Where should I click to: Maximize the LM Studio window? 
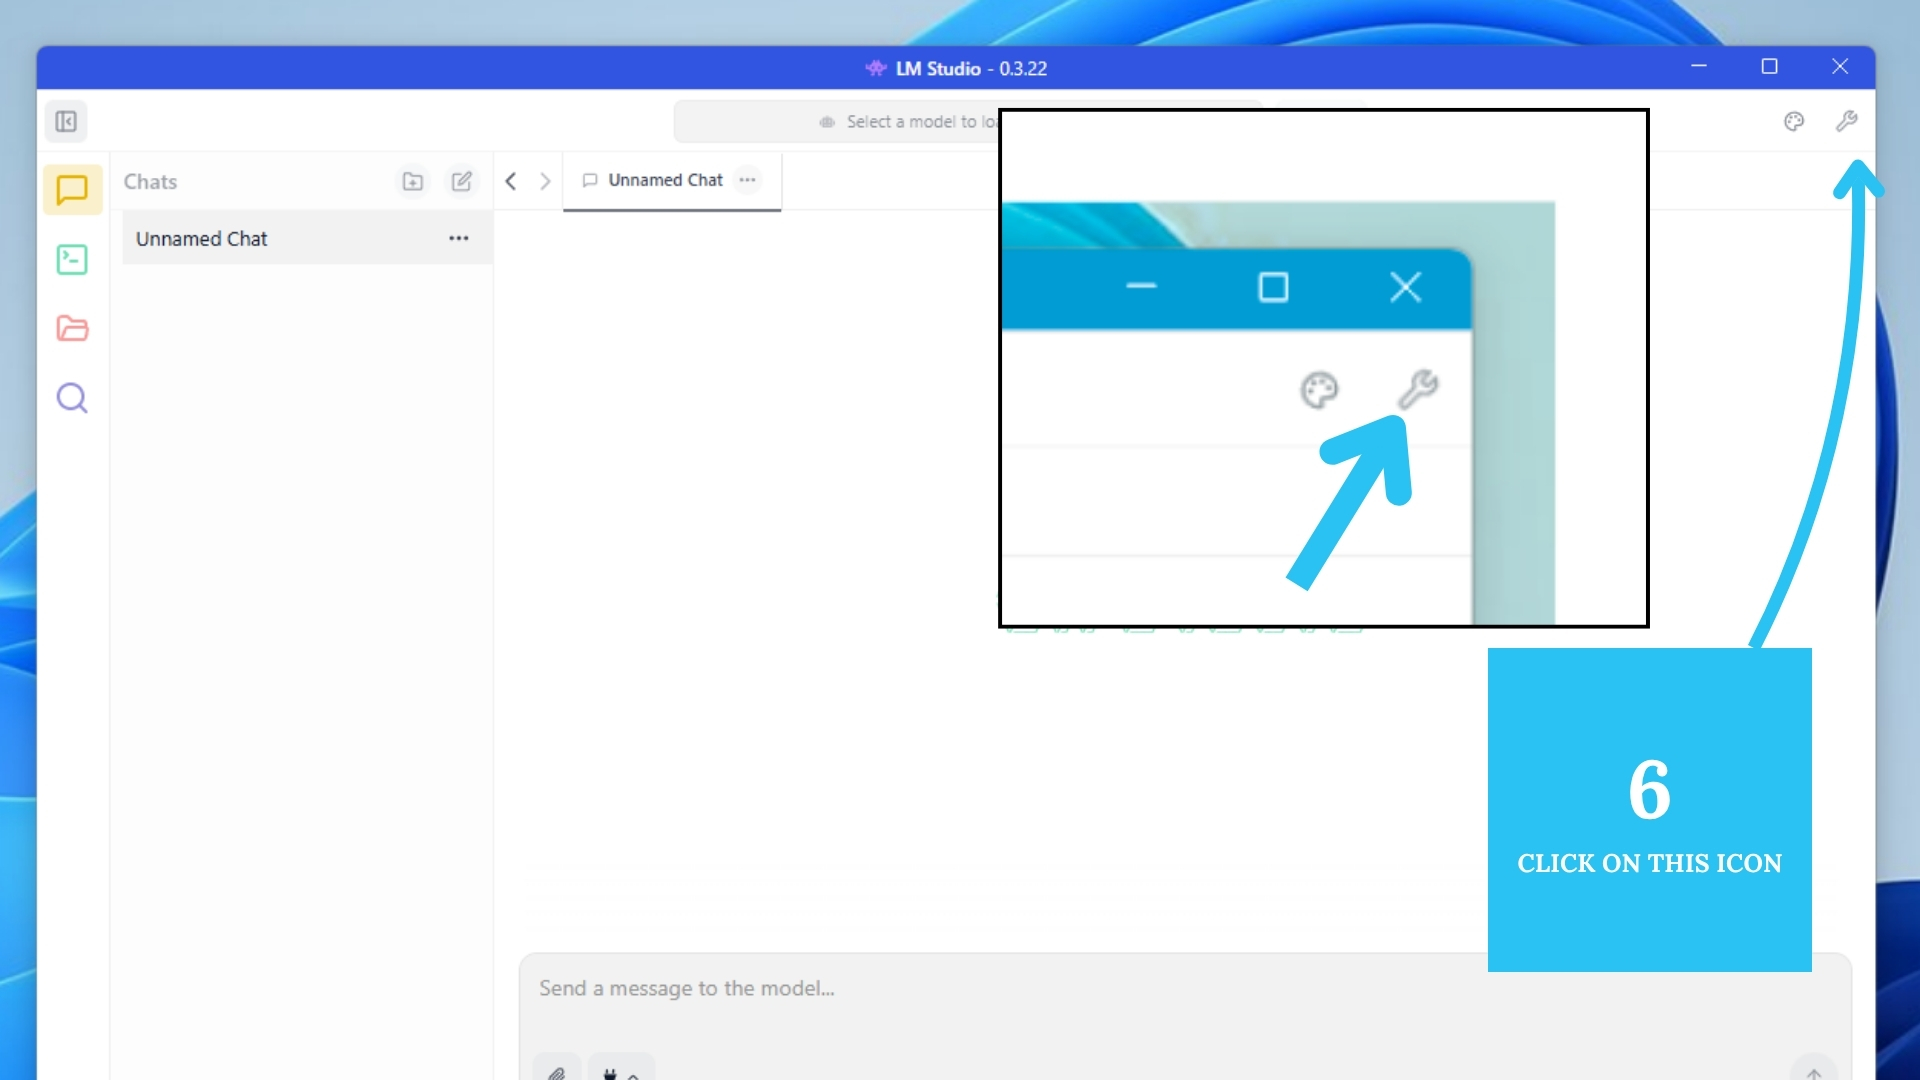tap(1769, 67)
